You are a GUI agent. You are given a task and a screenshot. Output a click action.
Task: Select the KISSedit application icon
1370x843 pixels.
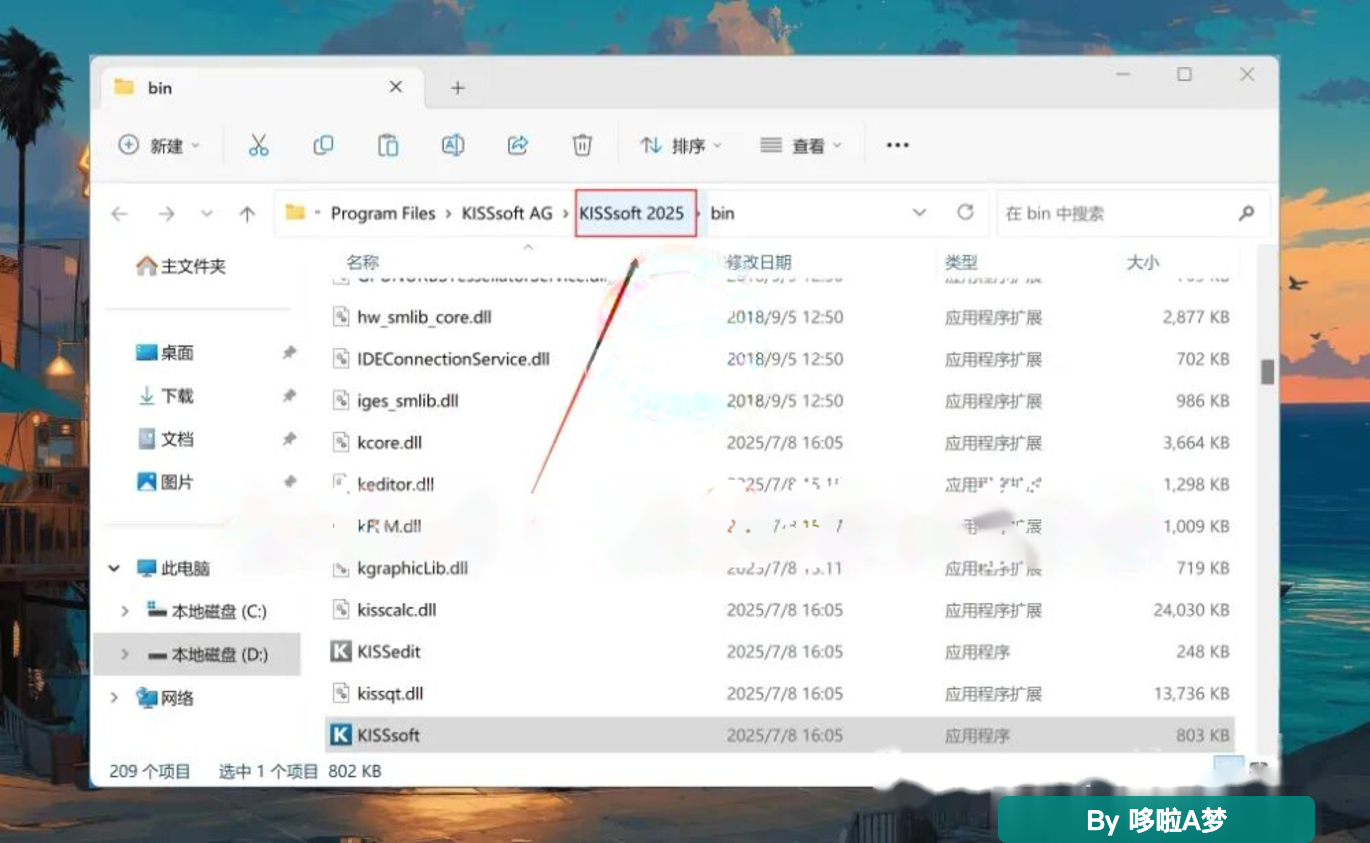click(341, 651)
